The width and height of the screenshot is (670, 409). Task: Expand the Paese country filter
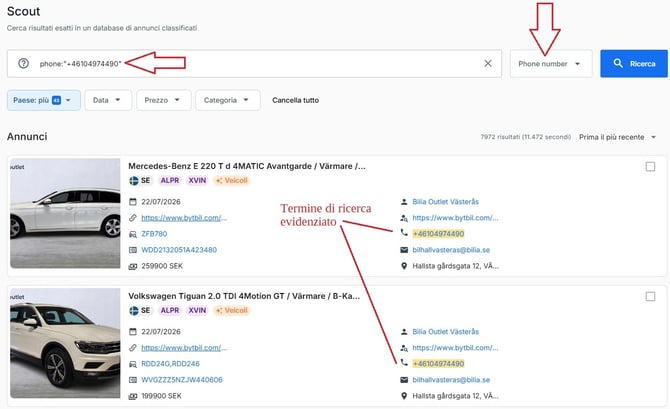(44, 100)
